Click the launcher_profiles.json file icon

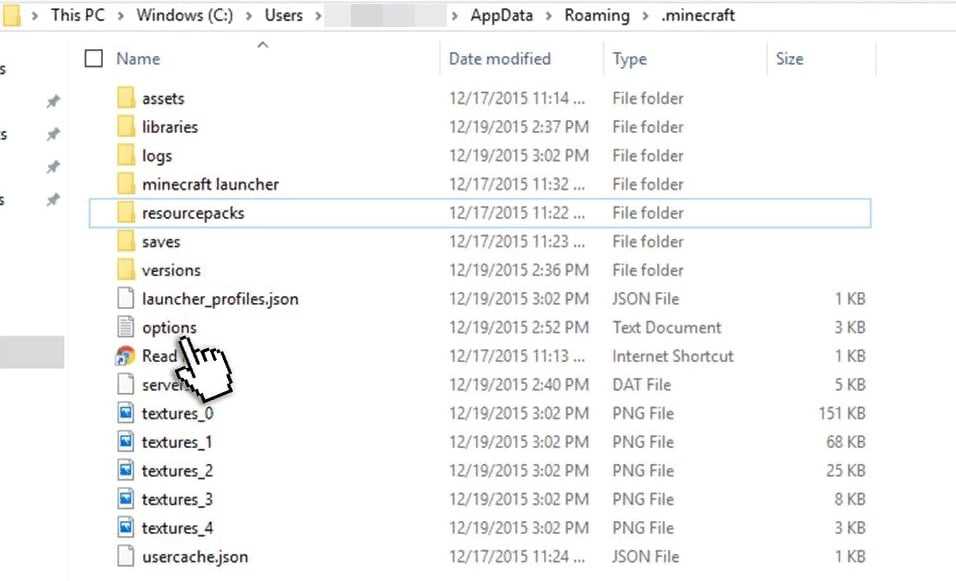point(125,299)
